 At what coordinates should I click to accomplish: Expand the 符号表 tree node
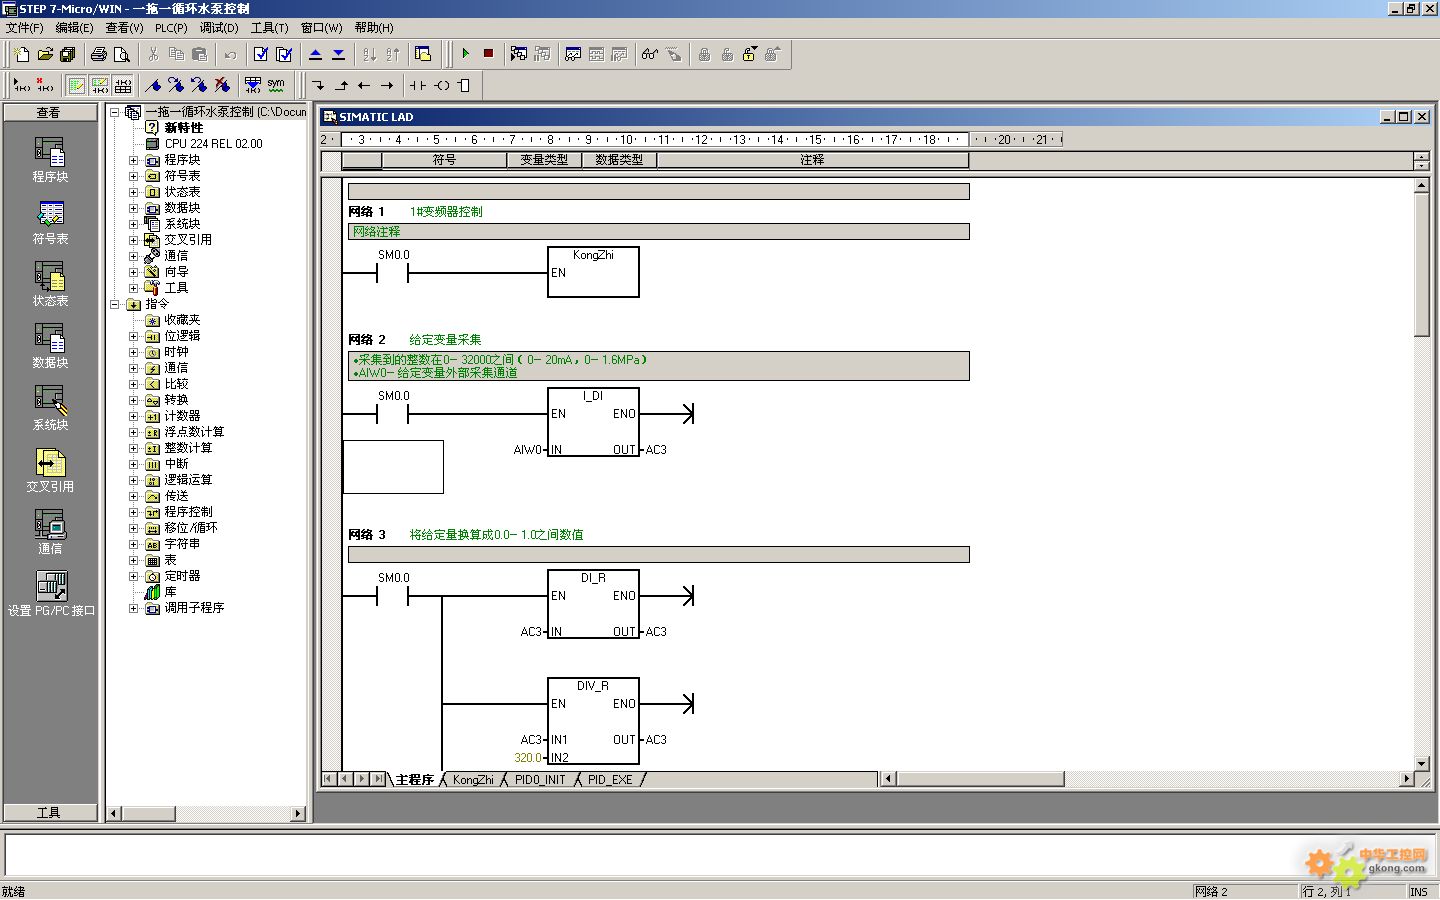pos(133,176)
